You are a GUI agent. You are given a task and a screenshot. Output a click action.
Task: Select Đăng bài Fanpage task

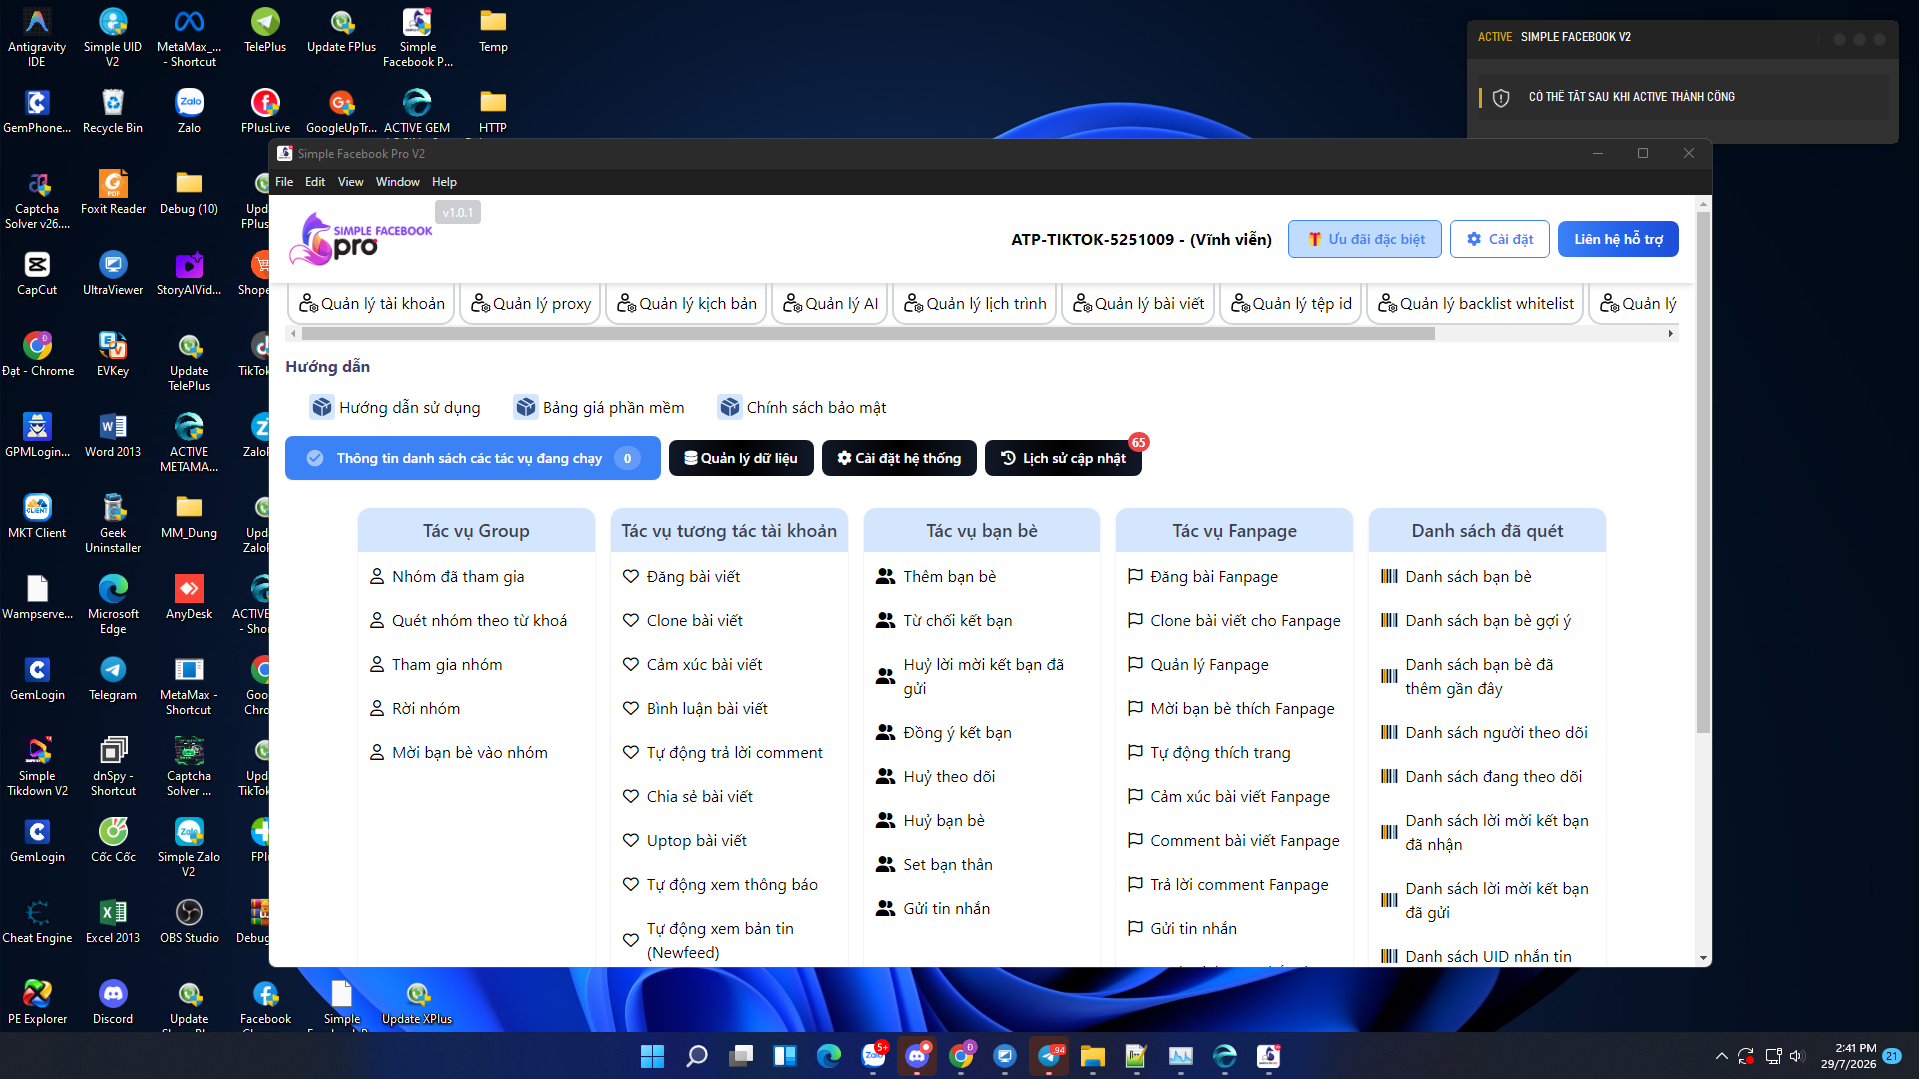click(x=1202, y=577)
